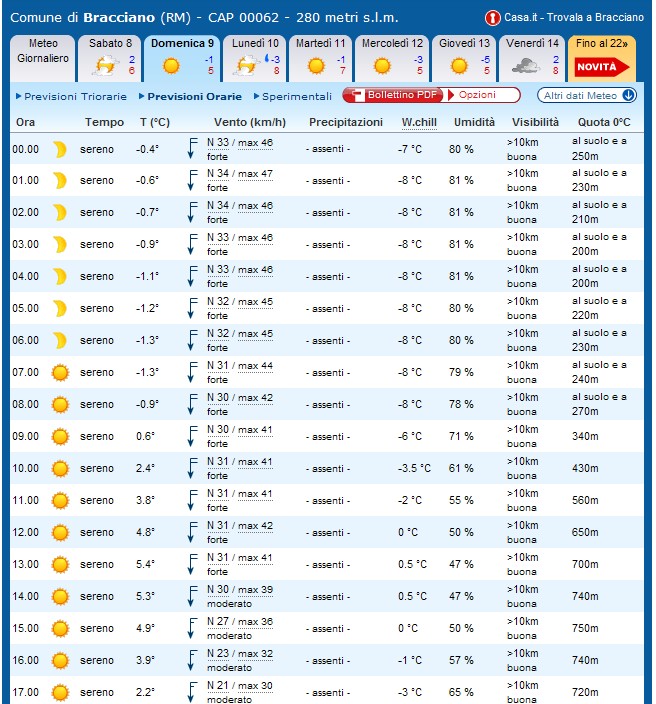
Task: Click the wind arrow icon in 09.00 row
Action: coord(192,436)
